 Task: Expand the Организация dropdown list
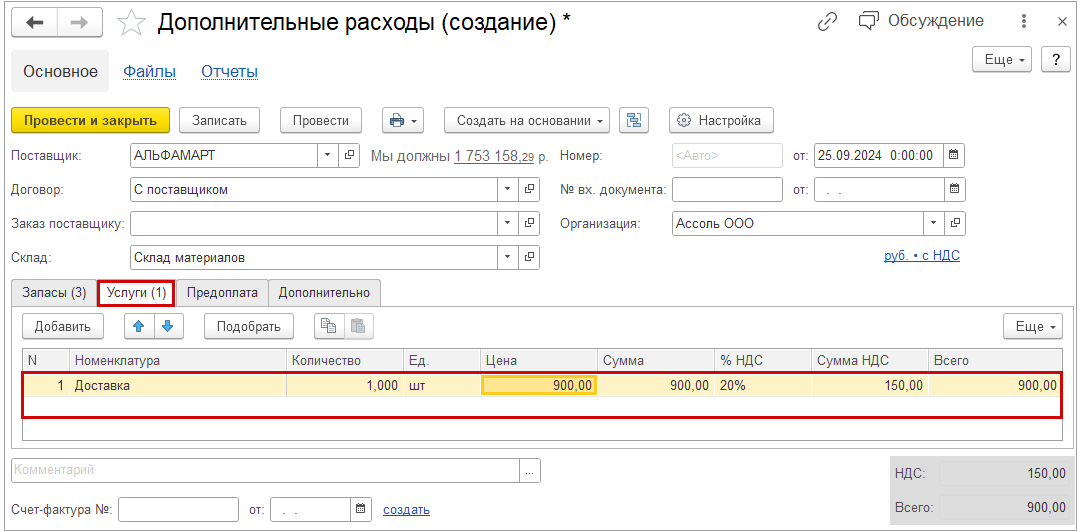933,223
